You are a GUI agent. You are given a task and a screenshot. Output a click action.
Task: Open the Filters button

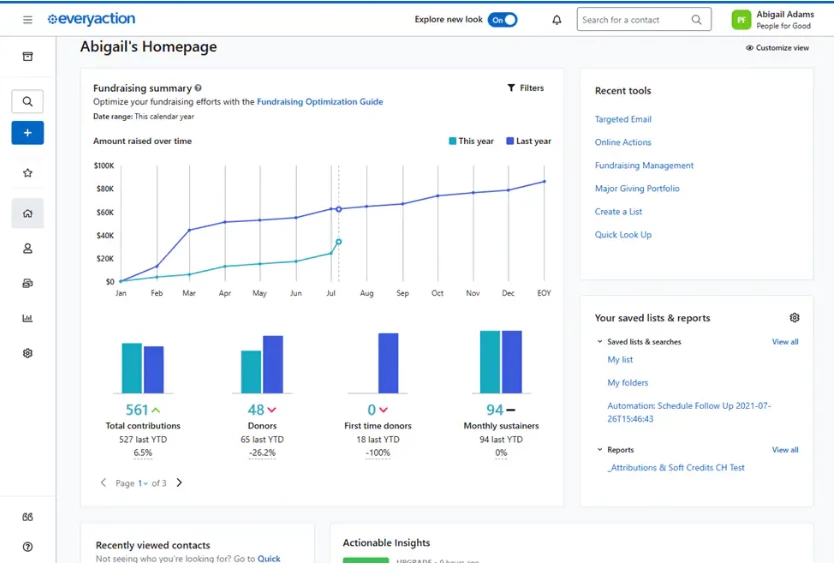point(525,88)
